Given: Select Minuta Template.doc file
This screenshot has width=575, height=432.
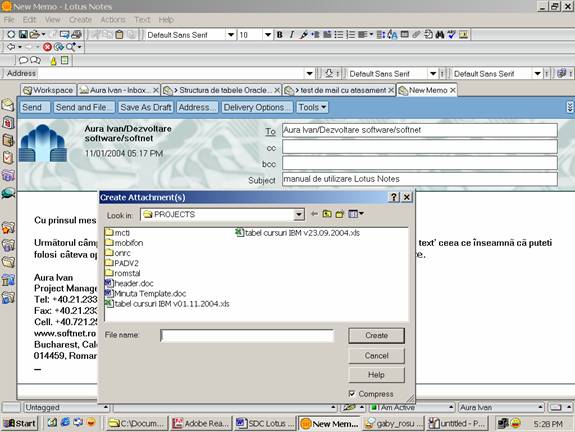Looking at the screenshot, I should tap(146, 293).
